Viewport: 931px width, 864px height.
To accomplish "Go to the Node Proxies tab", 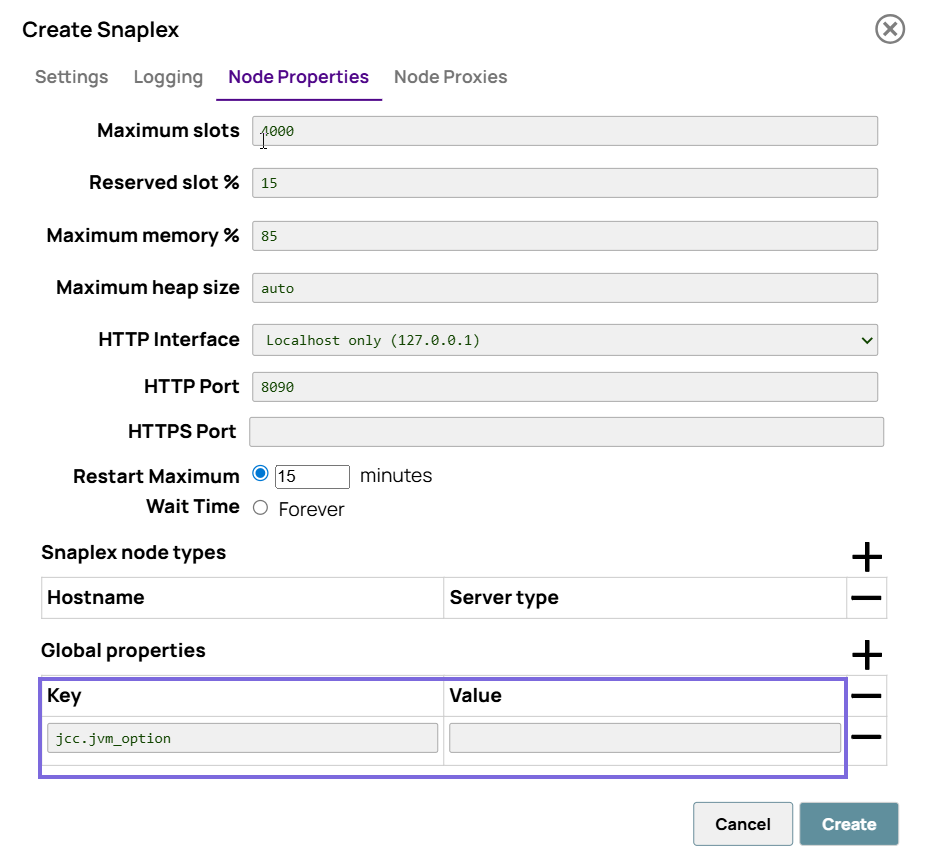I will (450, 77).
